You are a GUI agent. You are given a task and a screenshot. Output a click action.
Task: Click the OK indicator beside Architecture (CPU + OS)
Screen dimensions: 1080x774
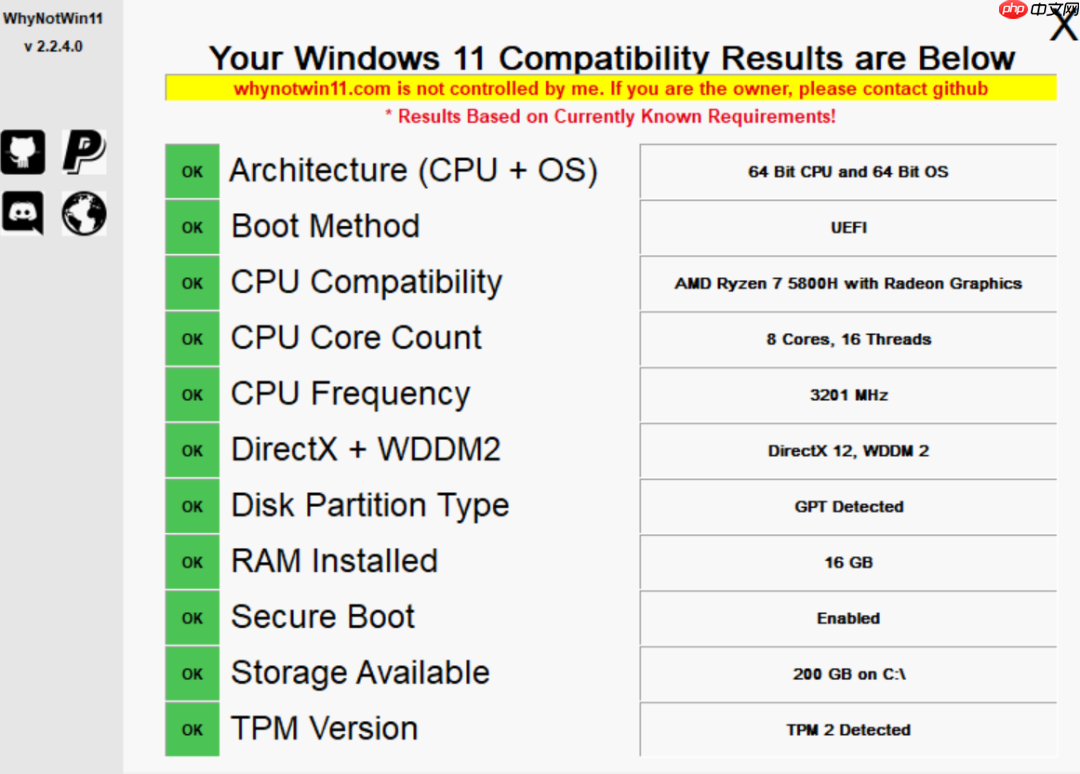click(192, 170)
